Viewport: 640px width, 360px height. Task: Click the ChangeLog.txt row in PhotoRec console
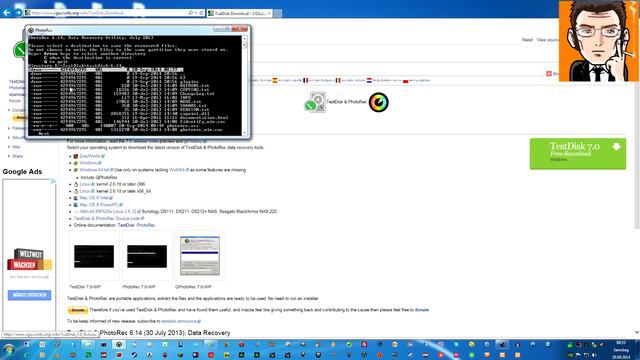point(122,94)
